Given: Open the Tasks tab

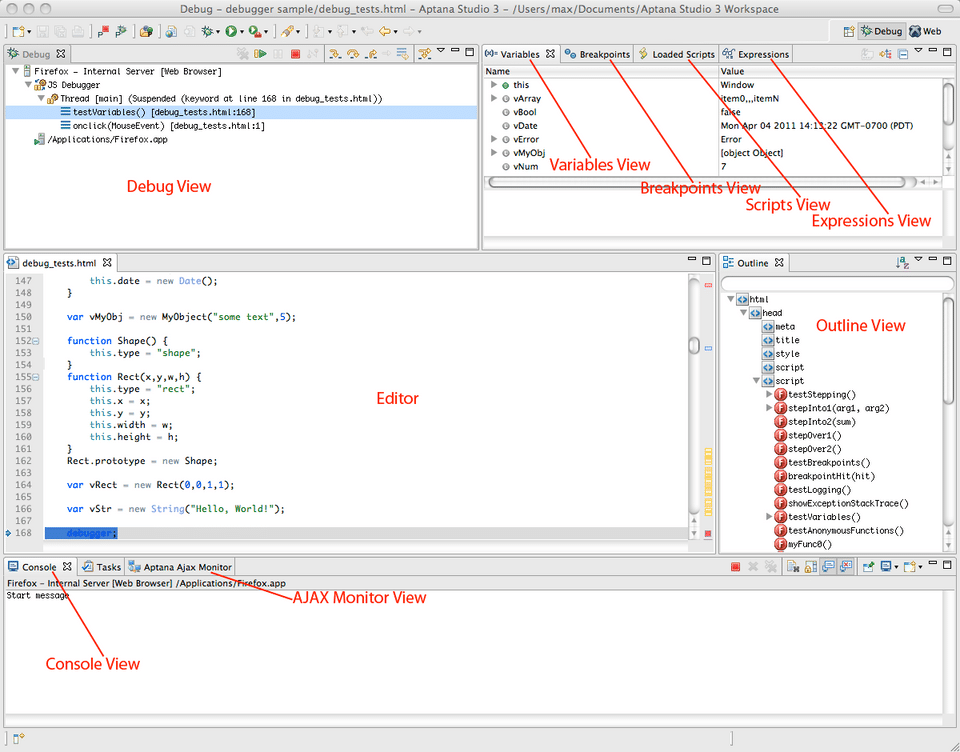Looking at the screenshot, I should pos(102,567).
